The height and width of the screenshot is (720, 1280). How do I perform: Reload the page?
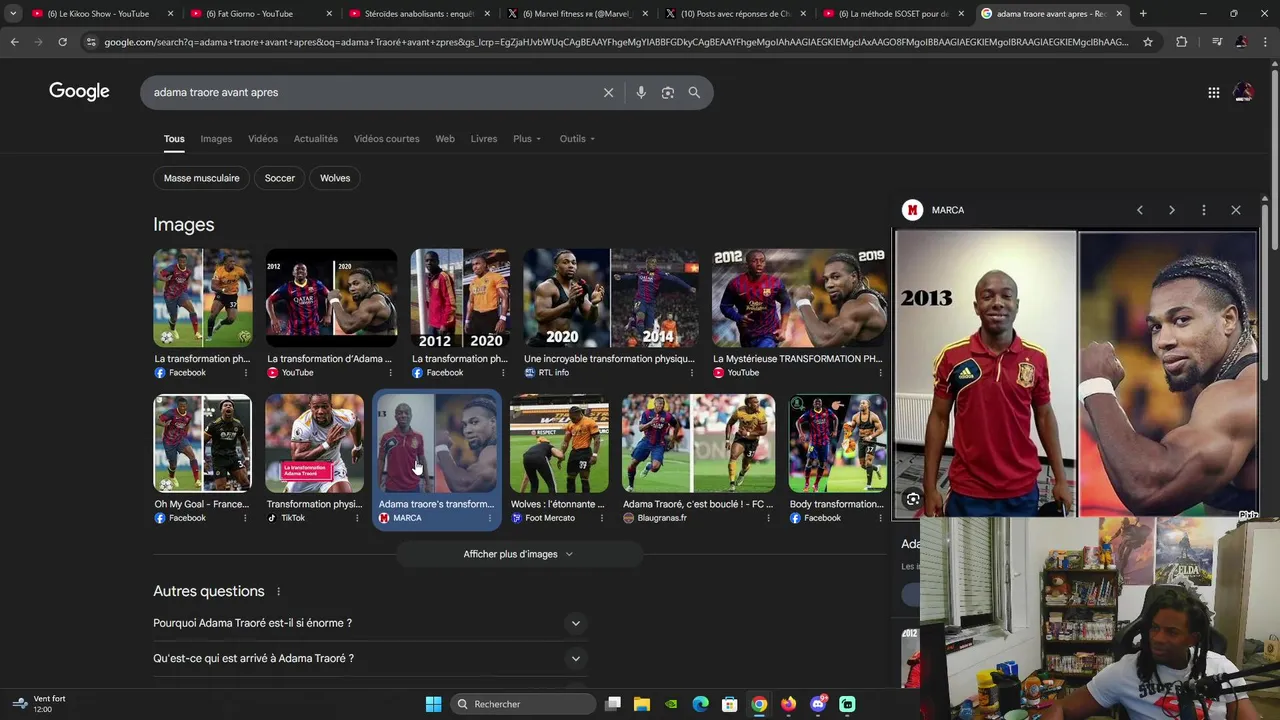coord(62,42)
